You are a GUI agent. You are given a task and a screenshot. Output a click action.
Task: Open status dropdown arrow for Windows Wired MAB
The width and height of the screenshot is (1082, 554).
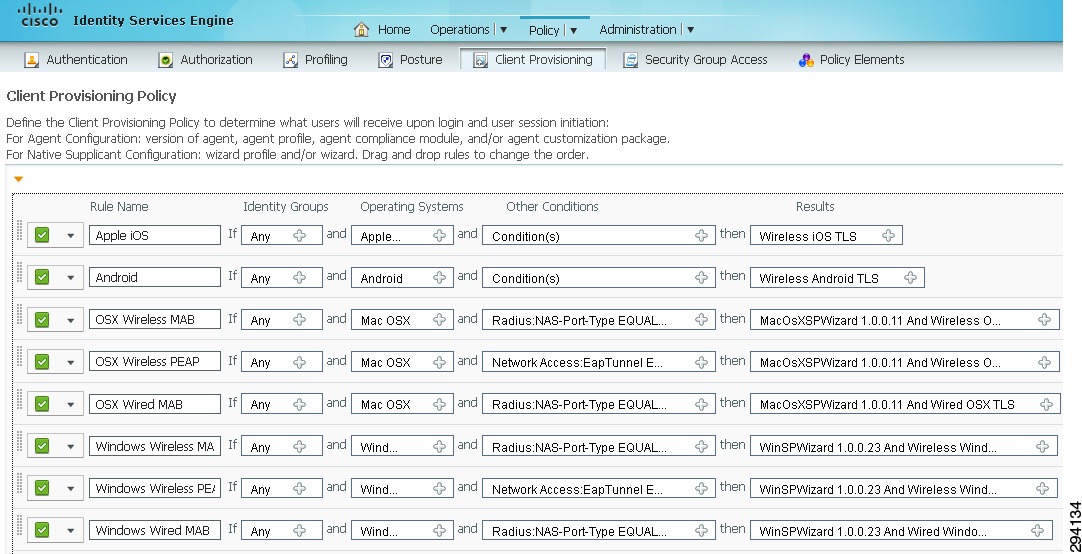tap(70, 531)
